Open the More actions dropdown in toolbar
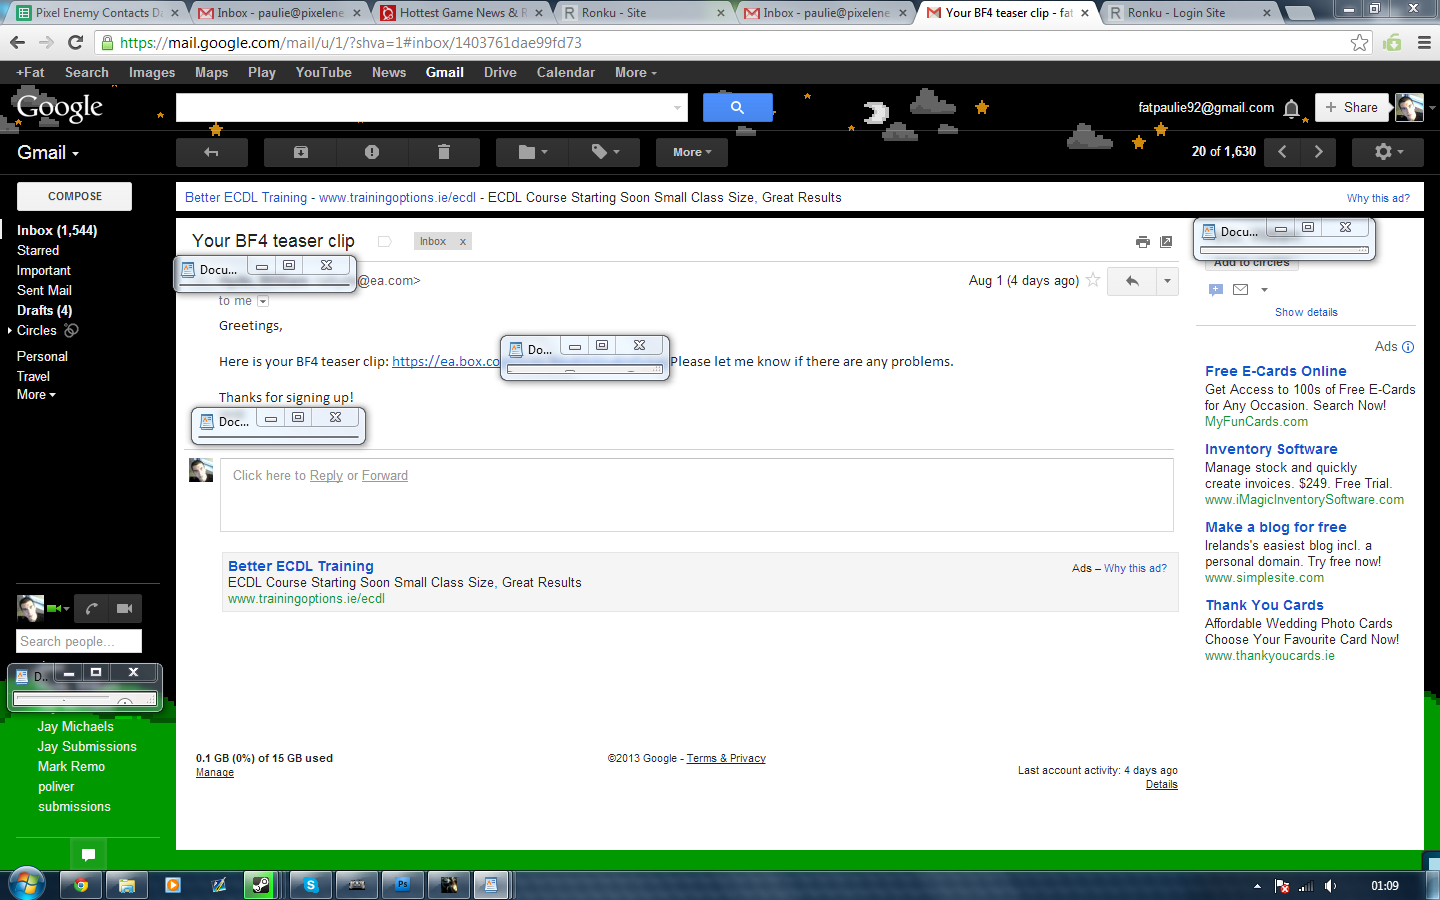1440x900 pixels. [x=691, y=152]
